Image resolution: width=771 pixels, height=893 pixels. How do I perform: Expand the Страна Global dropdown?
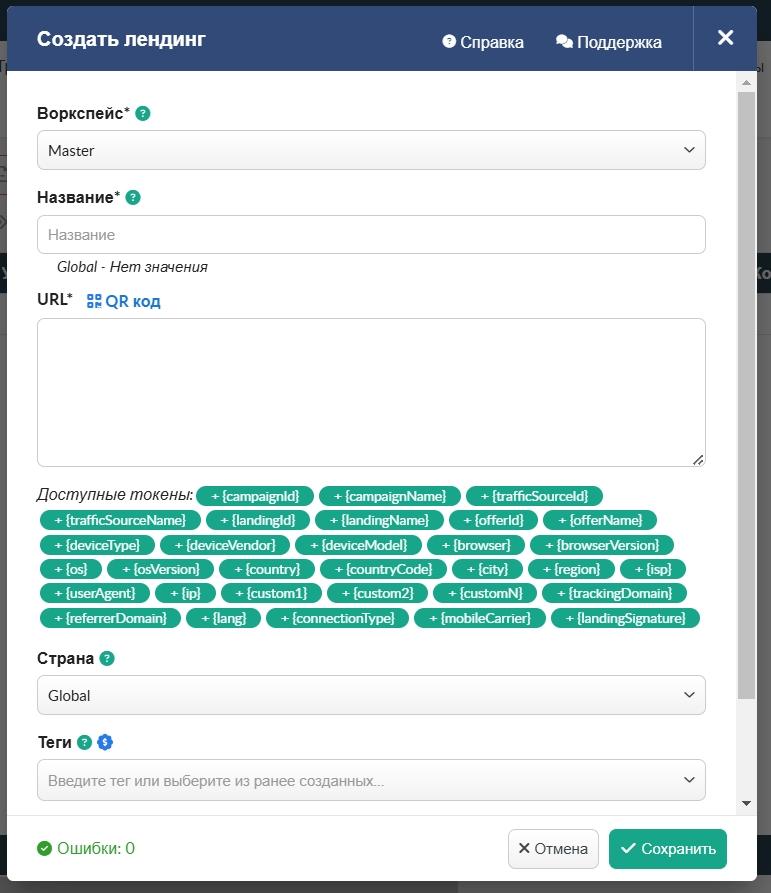click(x=371, y=695)
